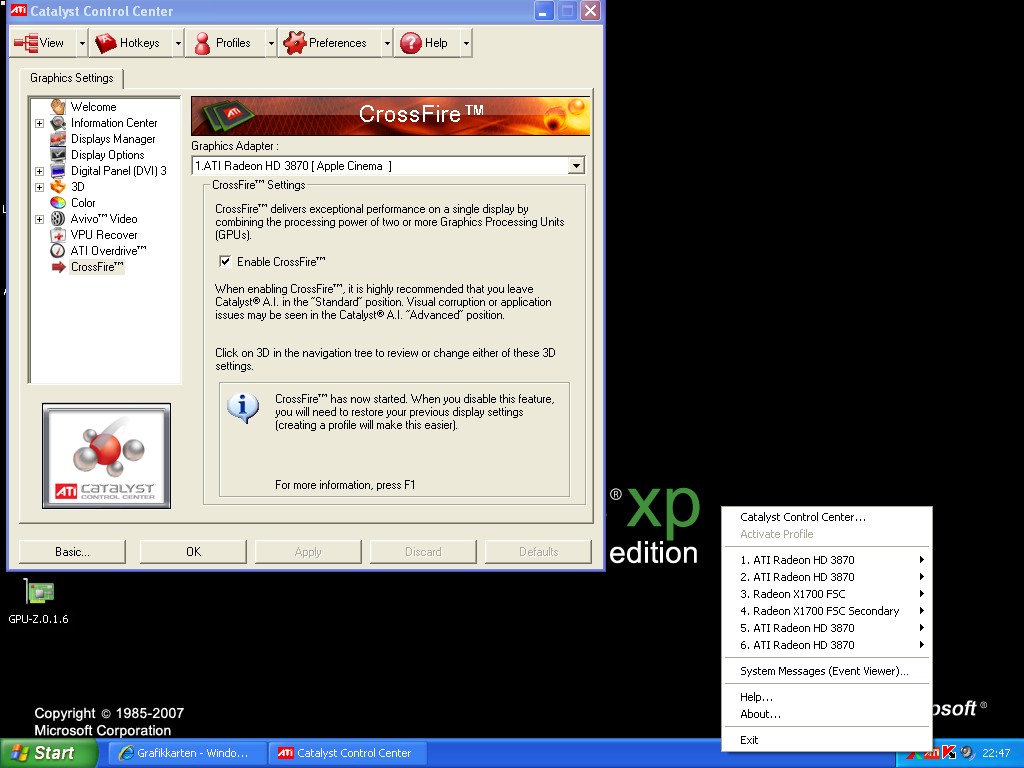Viewport: 1024px width, 768px height.
Task: Click the OK button
Action: (193, 552)
